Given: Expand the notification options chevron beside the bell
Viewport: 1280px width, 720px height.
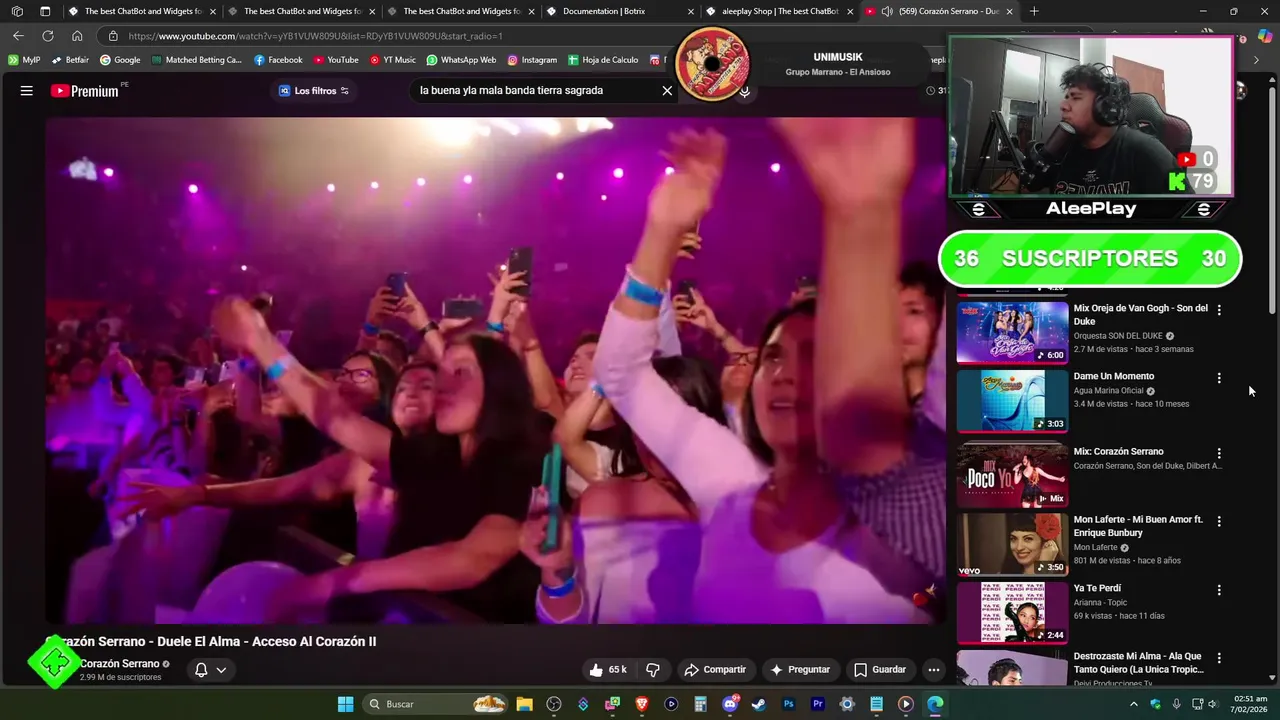Looking at the screenshot, I should (221, 670).
